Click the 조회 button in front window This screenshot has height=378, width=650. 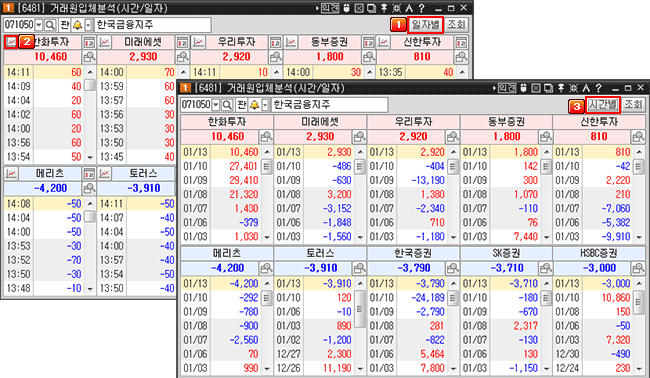pyautogui.click(x=633, y=104)
